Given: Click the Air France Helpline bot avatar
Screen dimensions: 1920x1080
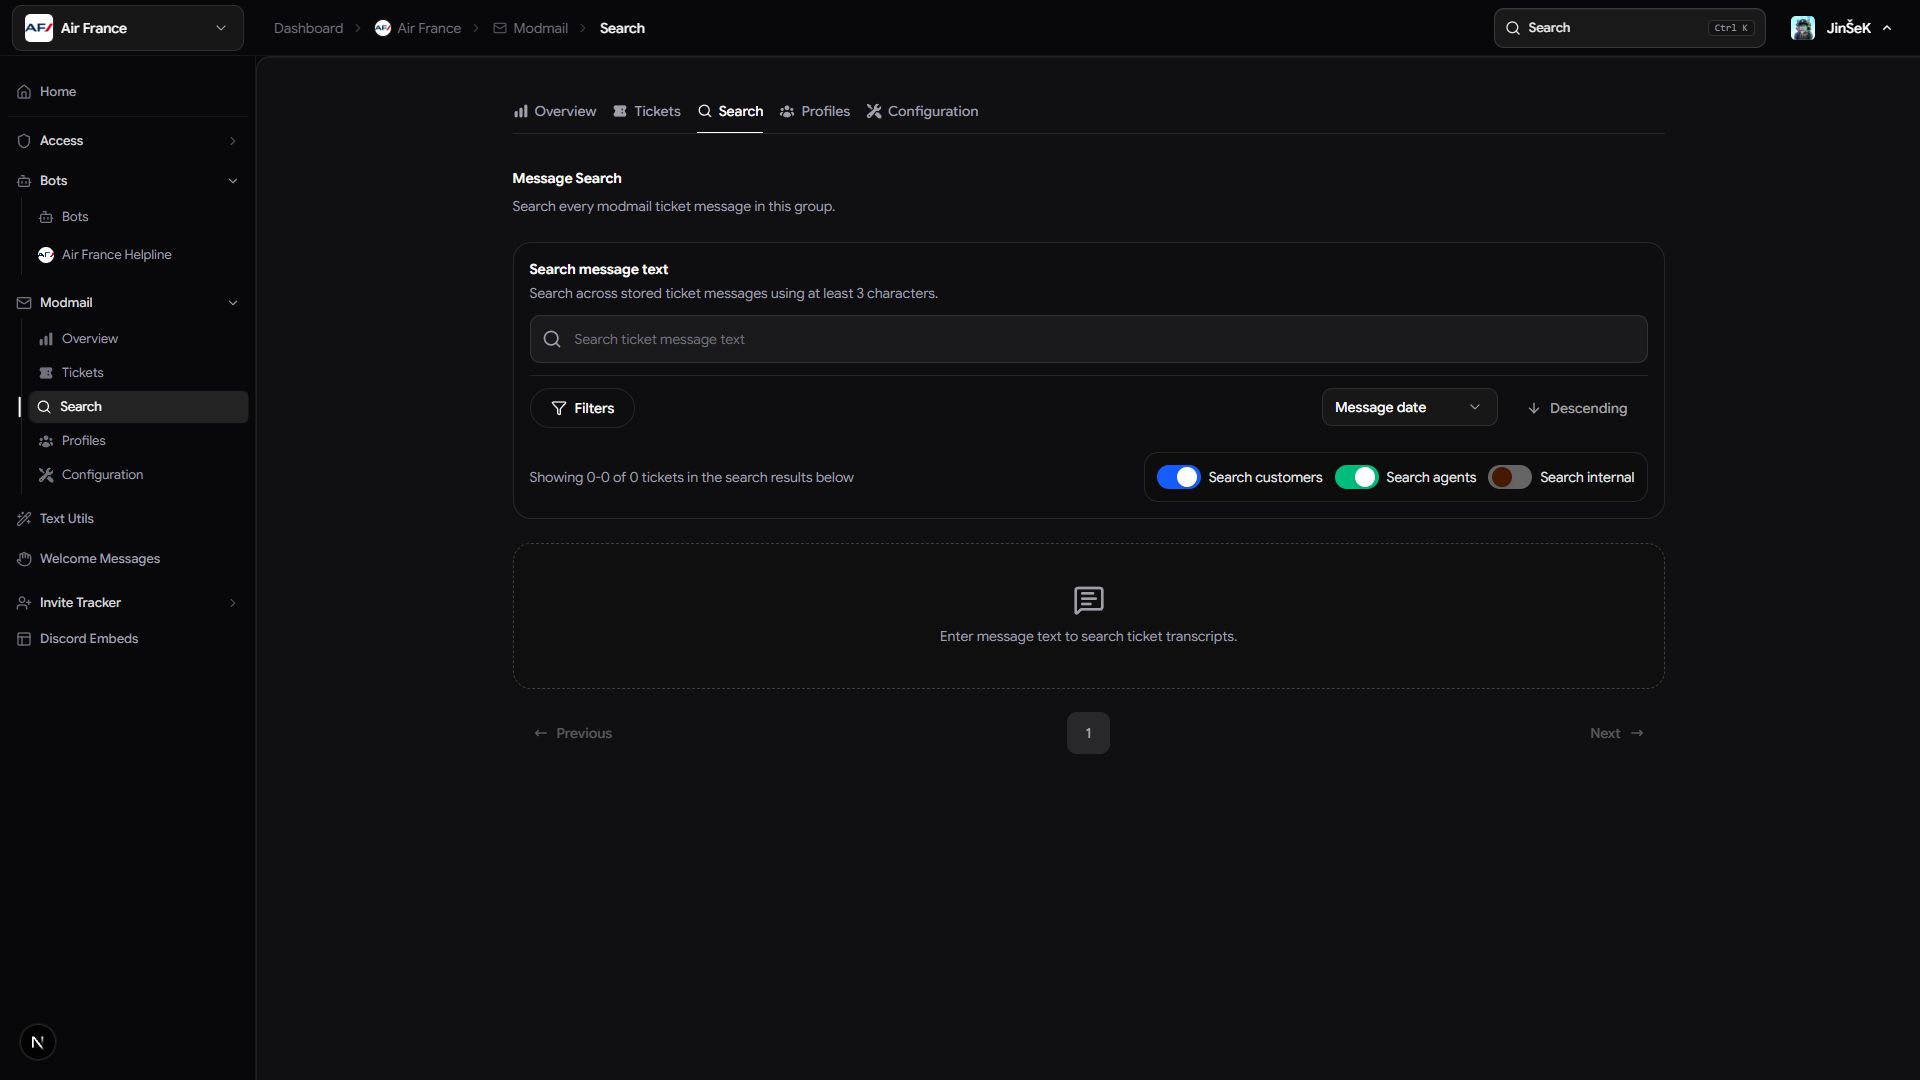Looking at the screenshot, I should click(46, 255).
